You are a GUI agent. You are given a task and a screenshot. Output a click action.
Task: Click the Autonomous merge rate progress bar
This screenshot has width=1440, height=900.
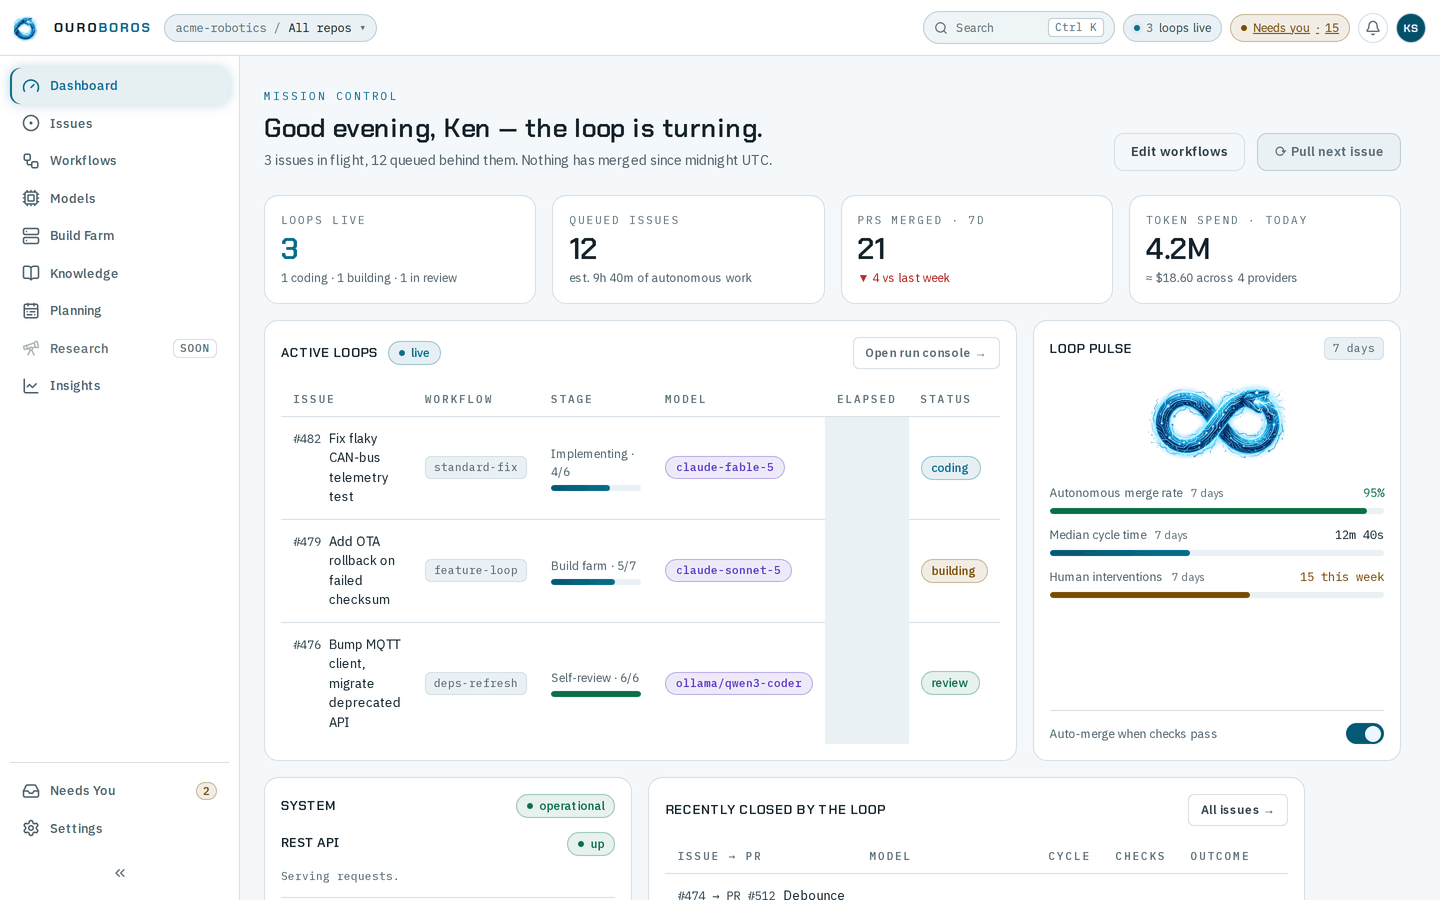click(1216, 511)
